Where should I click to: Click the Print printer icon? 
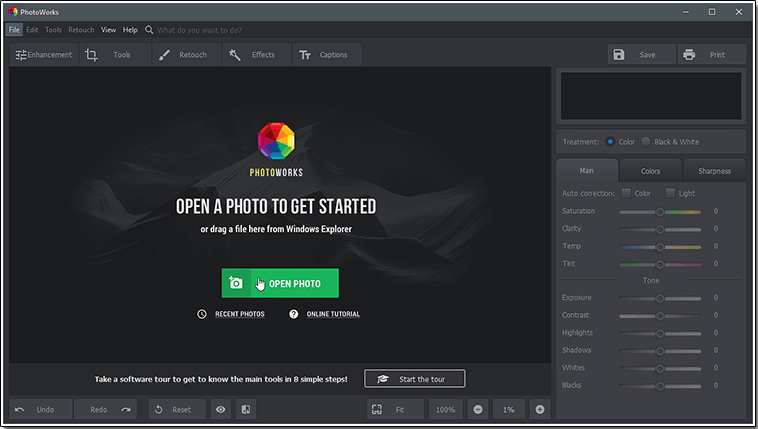[689, 55]
